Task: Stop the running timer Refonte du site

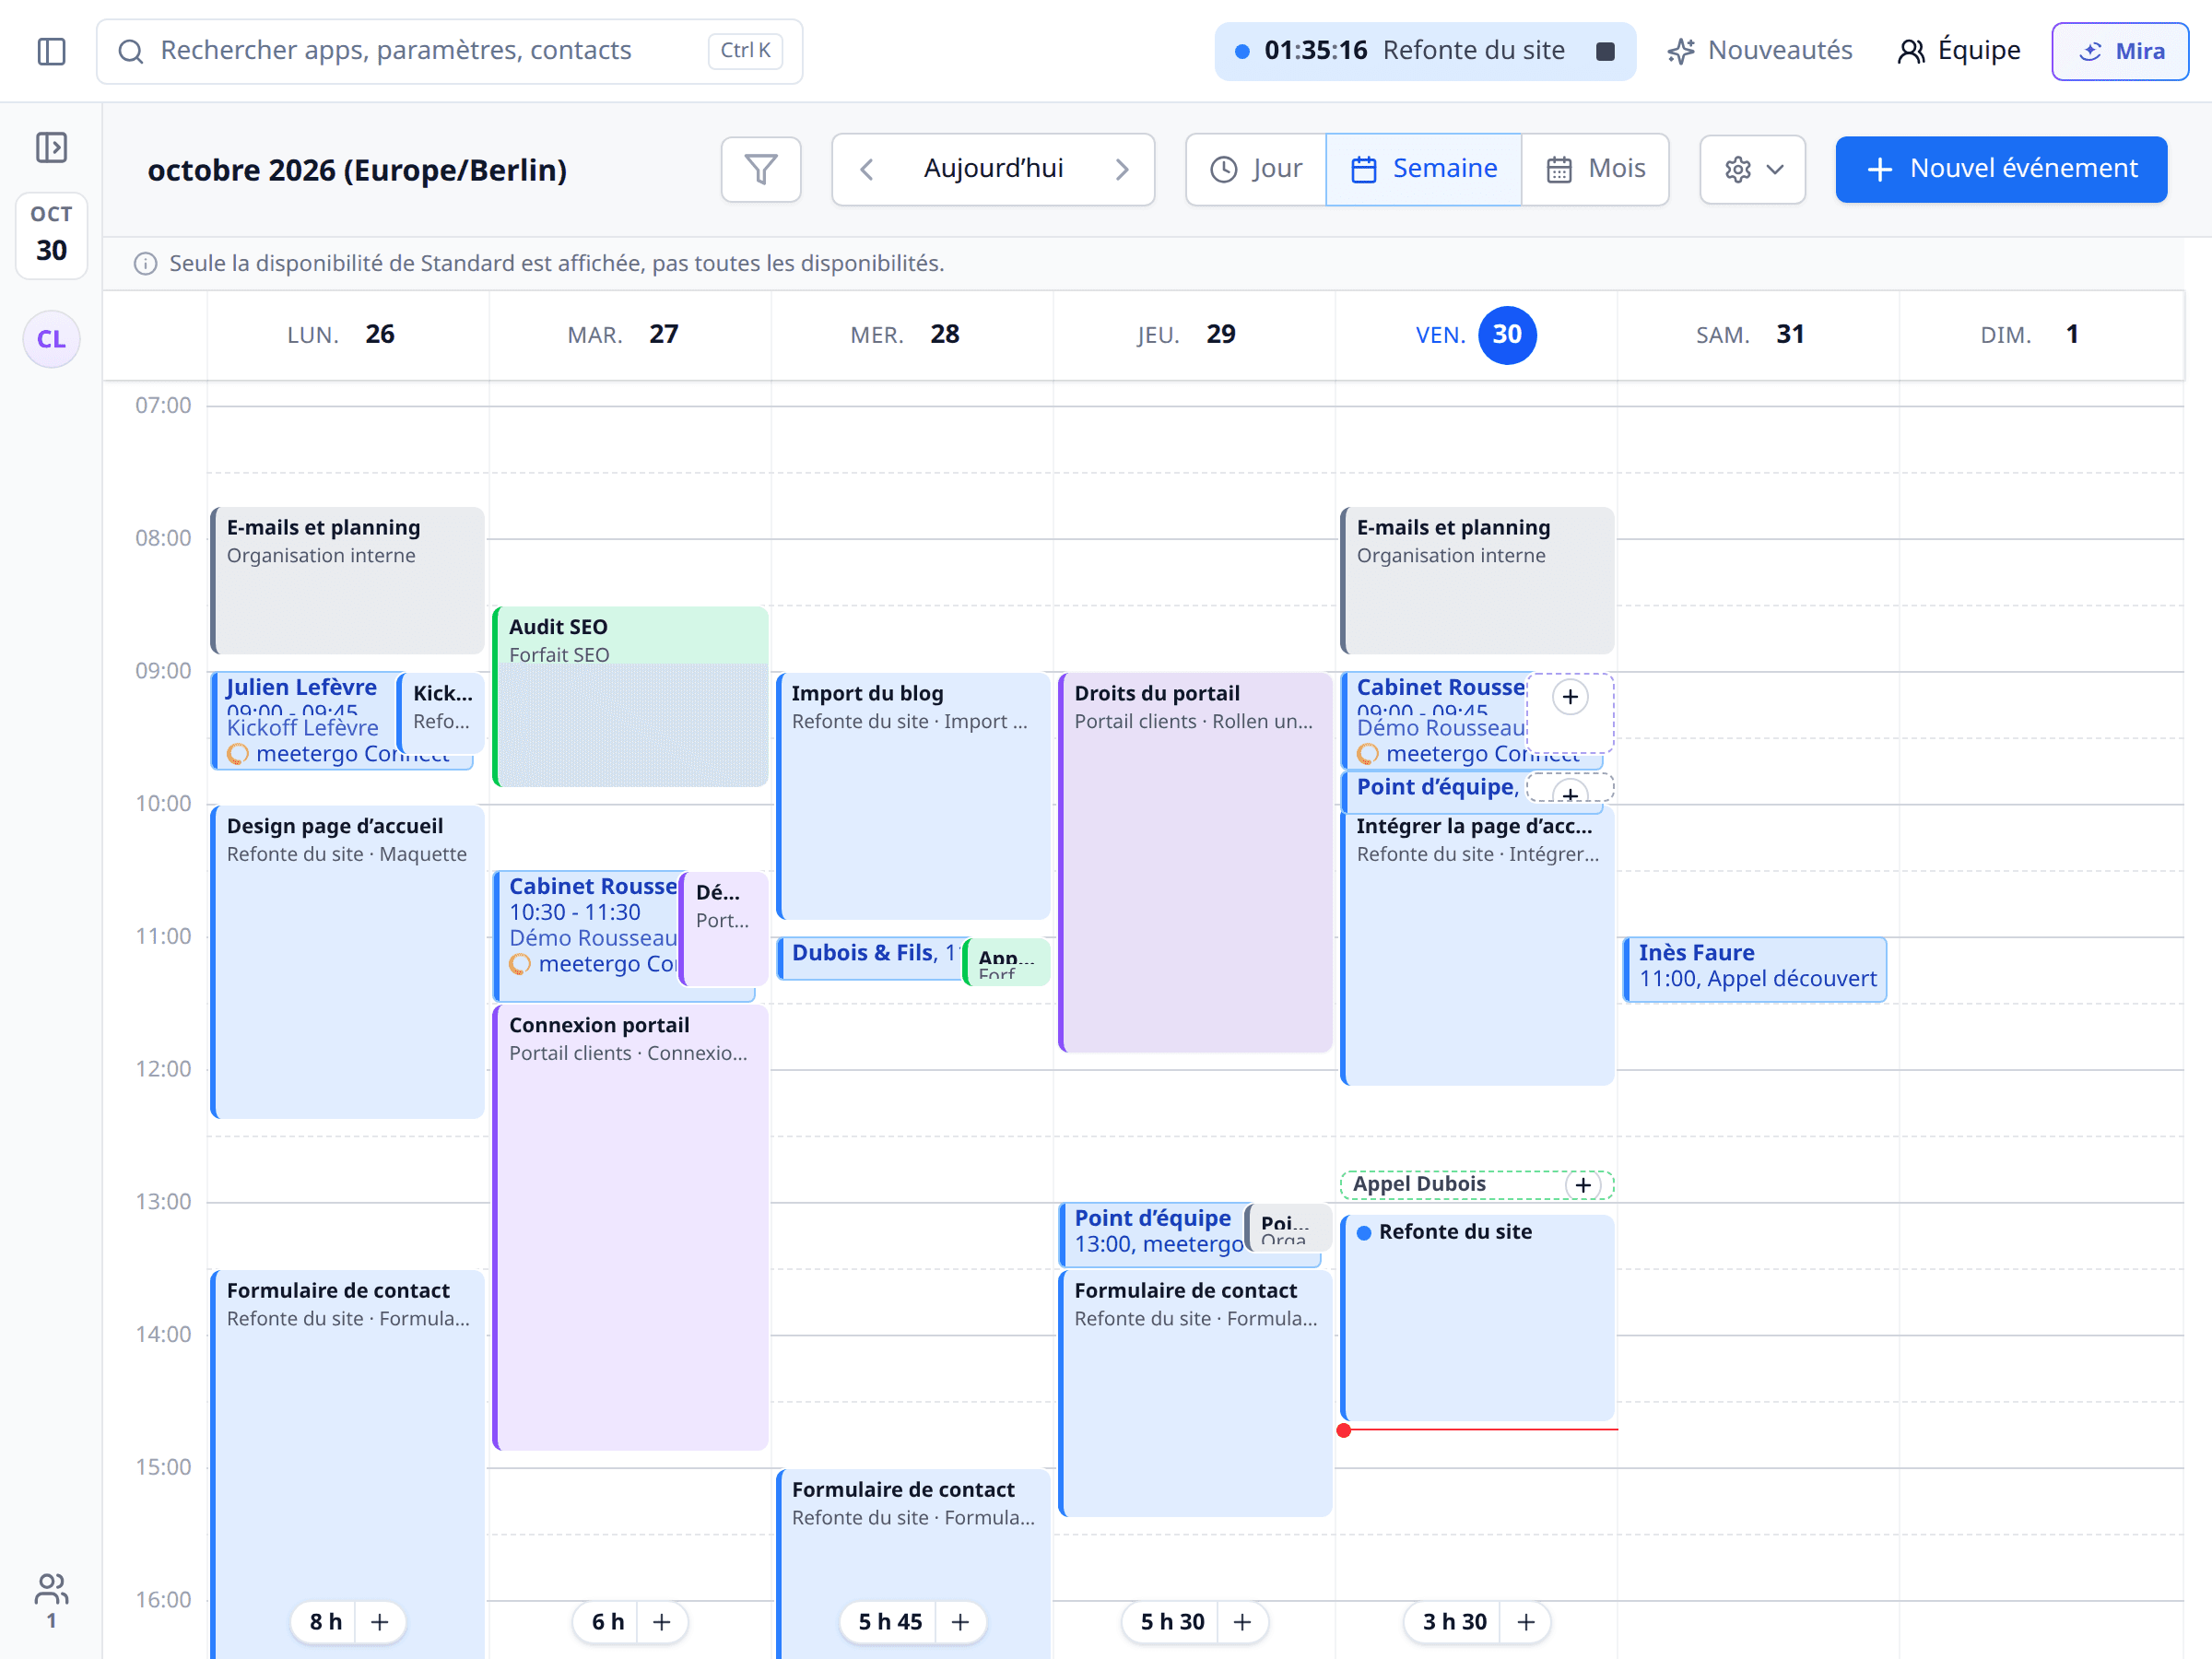Action: coord(1605,51)
